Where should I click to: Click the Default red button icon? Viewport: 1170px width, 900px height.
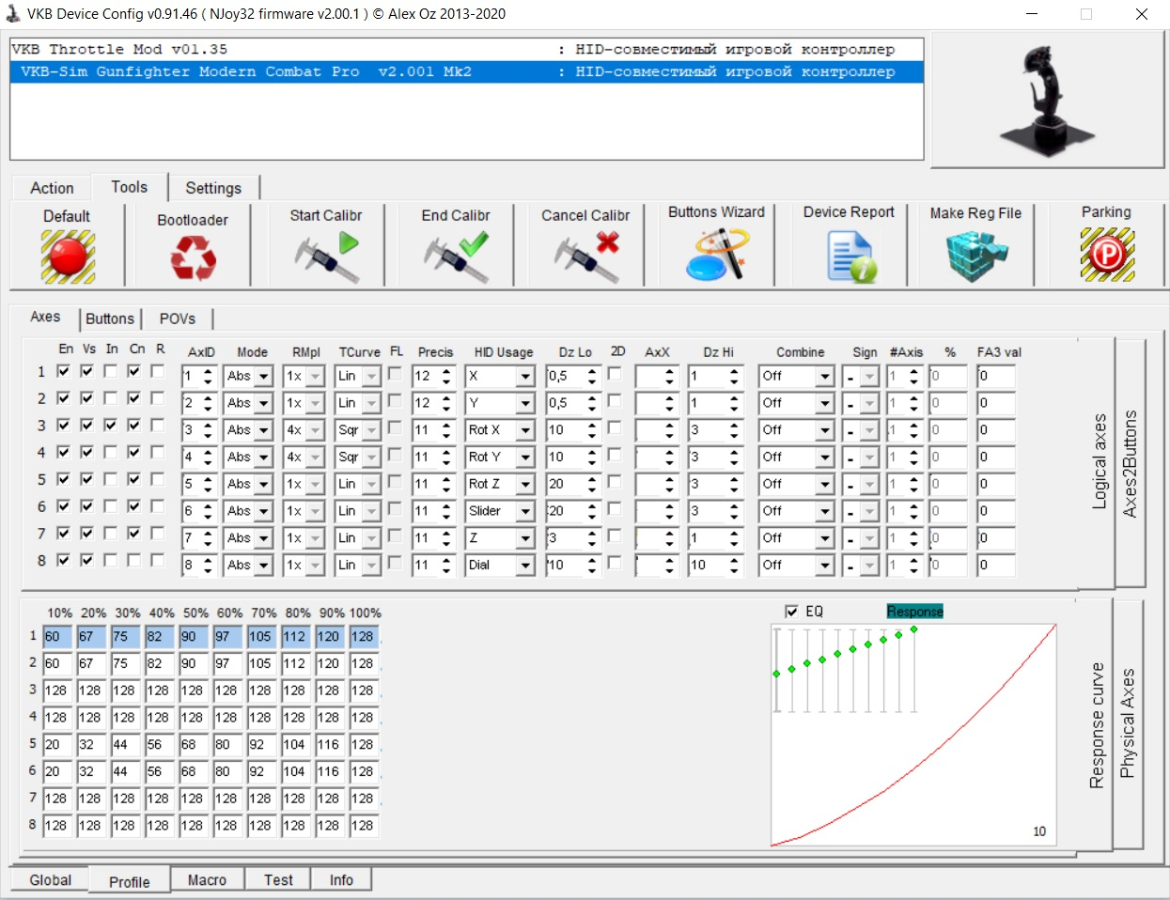[67, 257]
